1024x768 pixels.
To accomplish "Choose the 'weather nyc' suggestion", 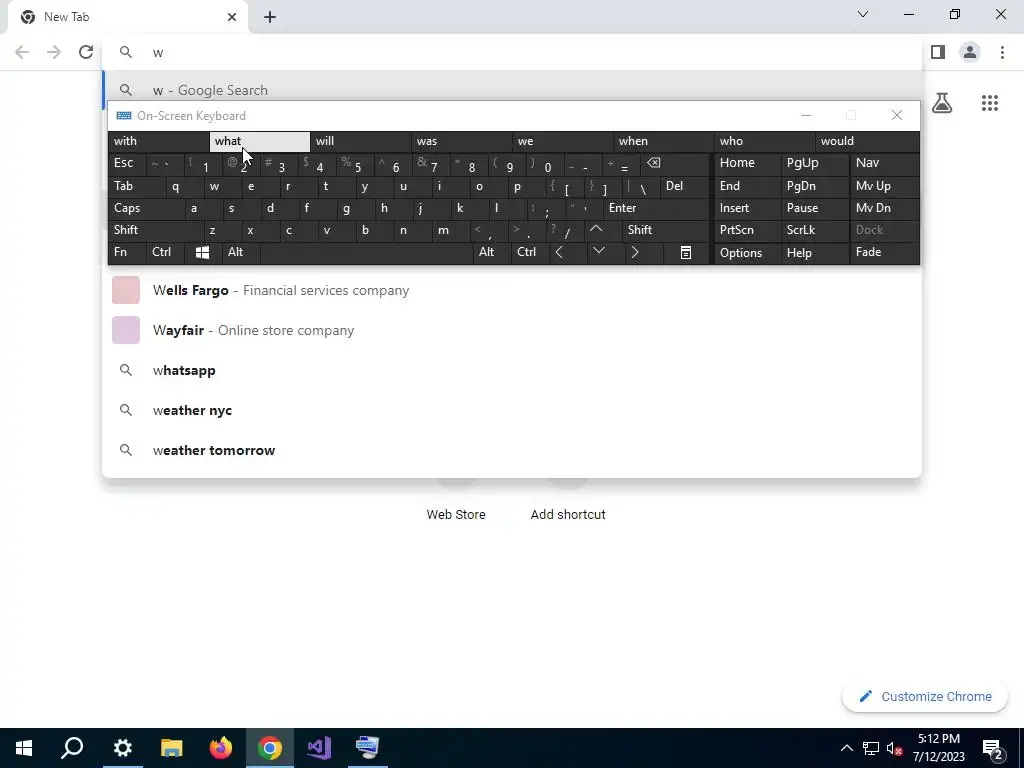I will coord(513,410).
